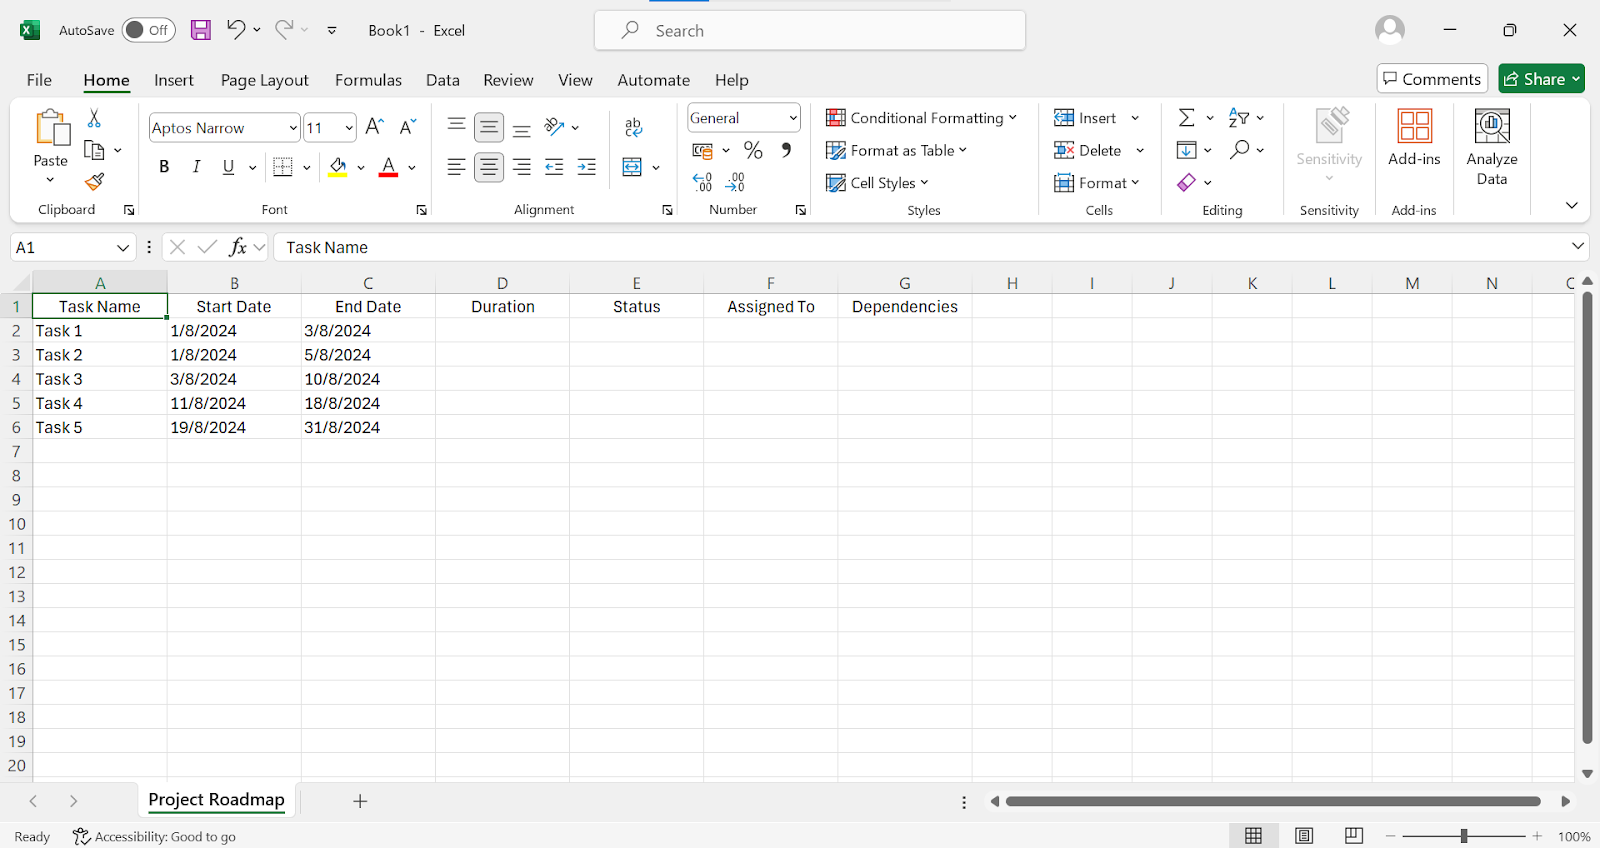Toggle Align Left
1600x848 pixels.
[456, 167]
